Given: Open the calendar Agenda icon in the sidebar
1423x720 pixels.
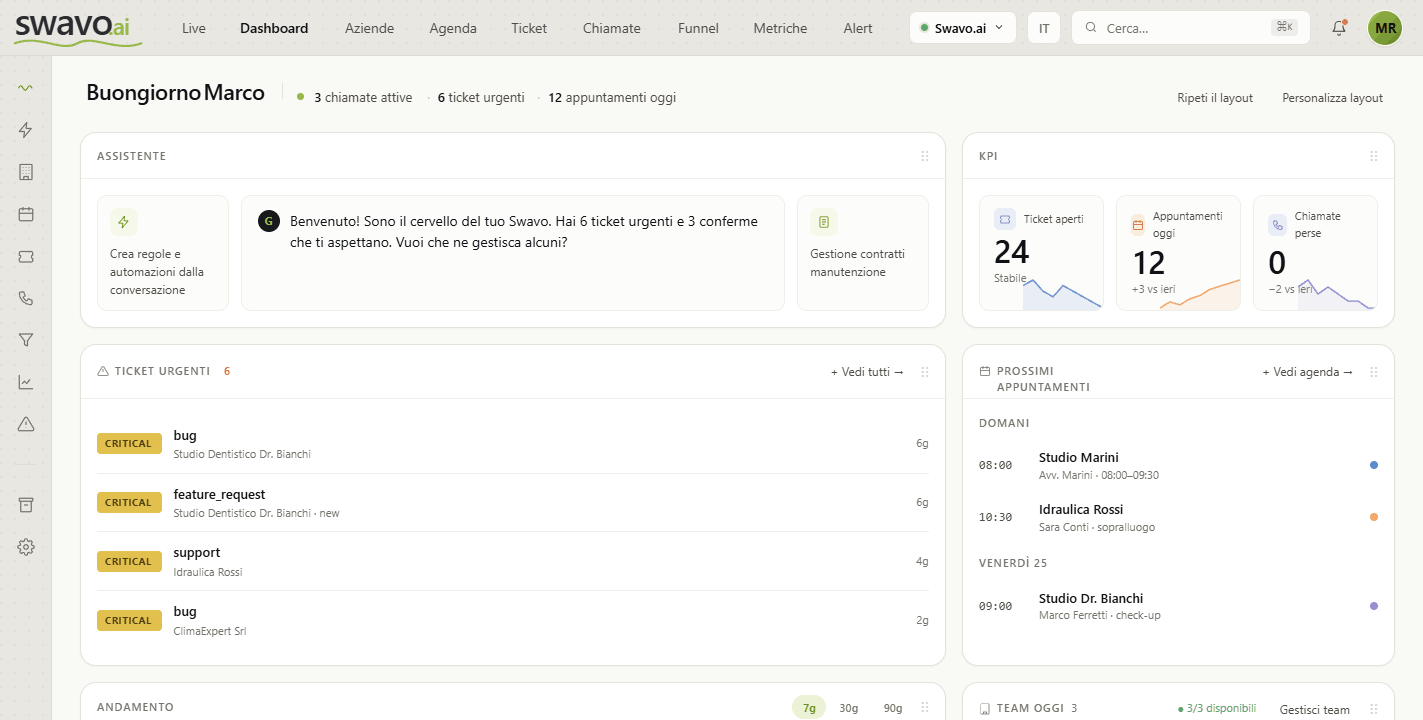Looking at the screenshot, I should coord(26,214).
